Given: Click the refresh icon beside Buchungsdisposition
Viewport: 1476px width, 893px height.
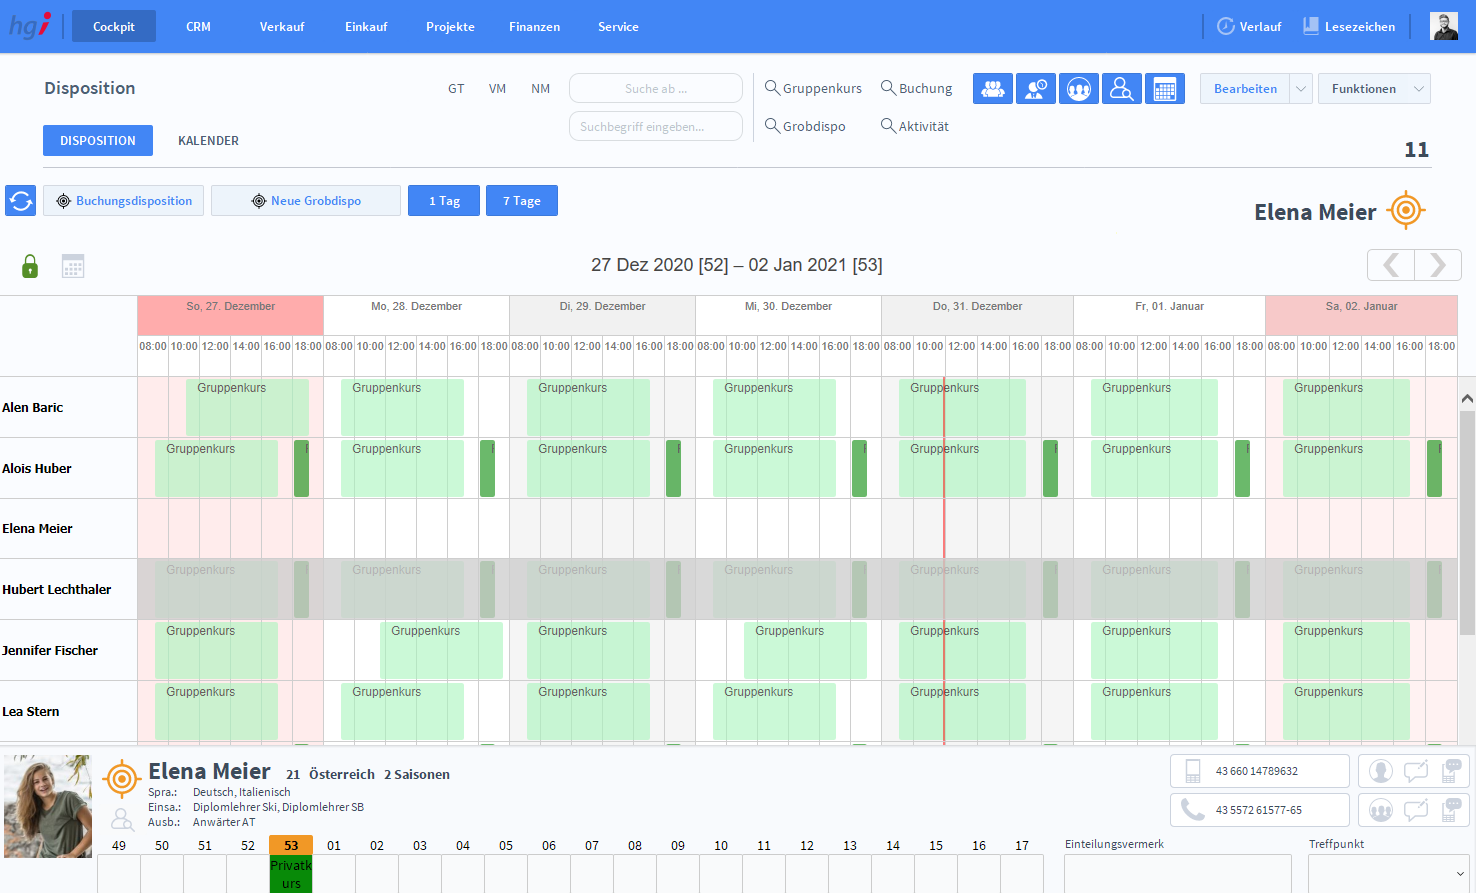Looking at the screenshot, I should point(21,201).
